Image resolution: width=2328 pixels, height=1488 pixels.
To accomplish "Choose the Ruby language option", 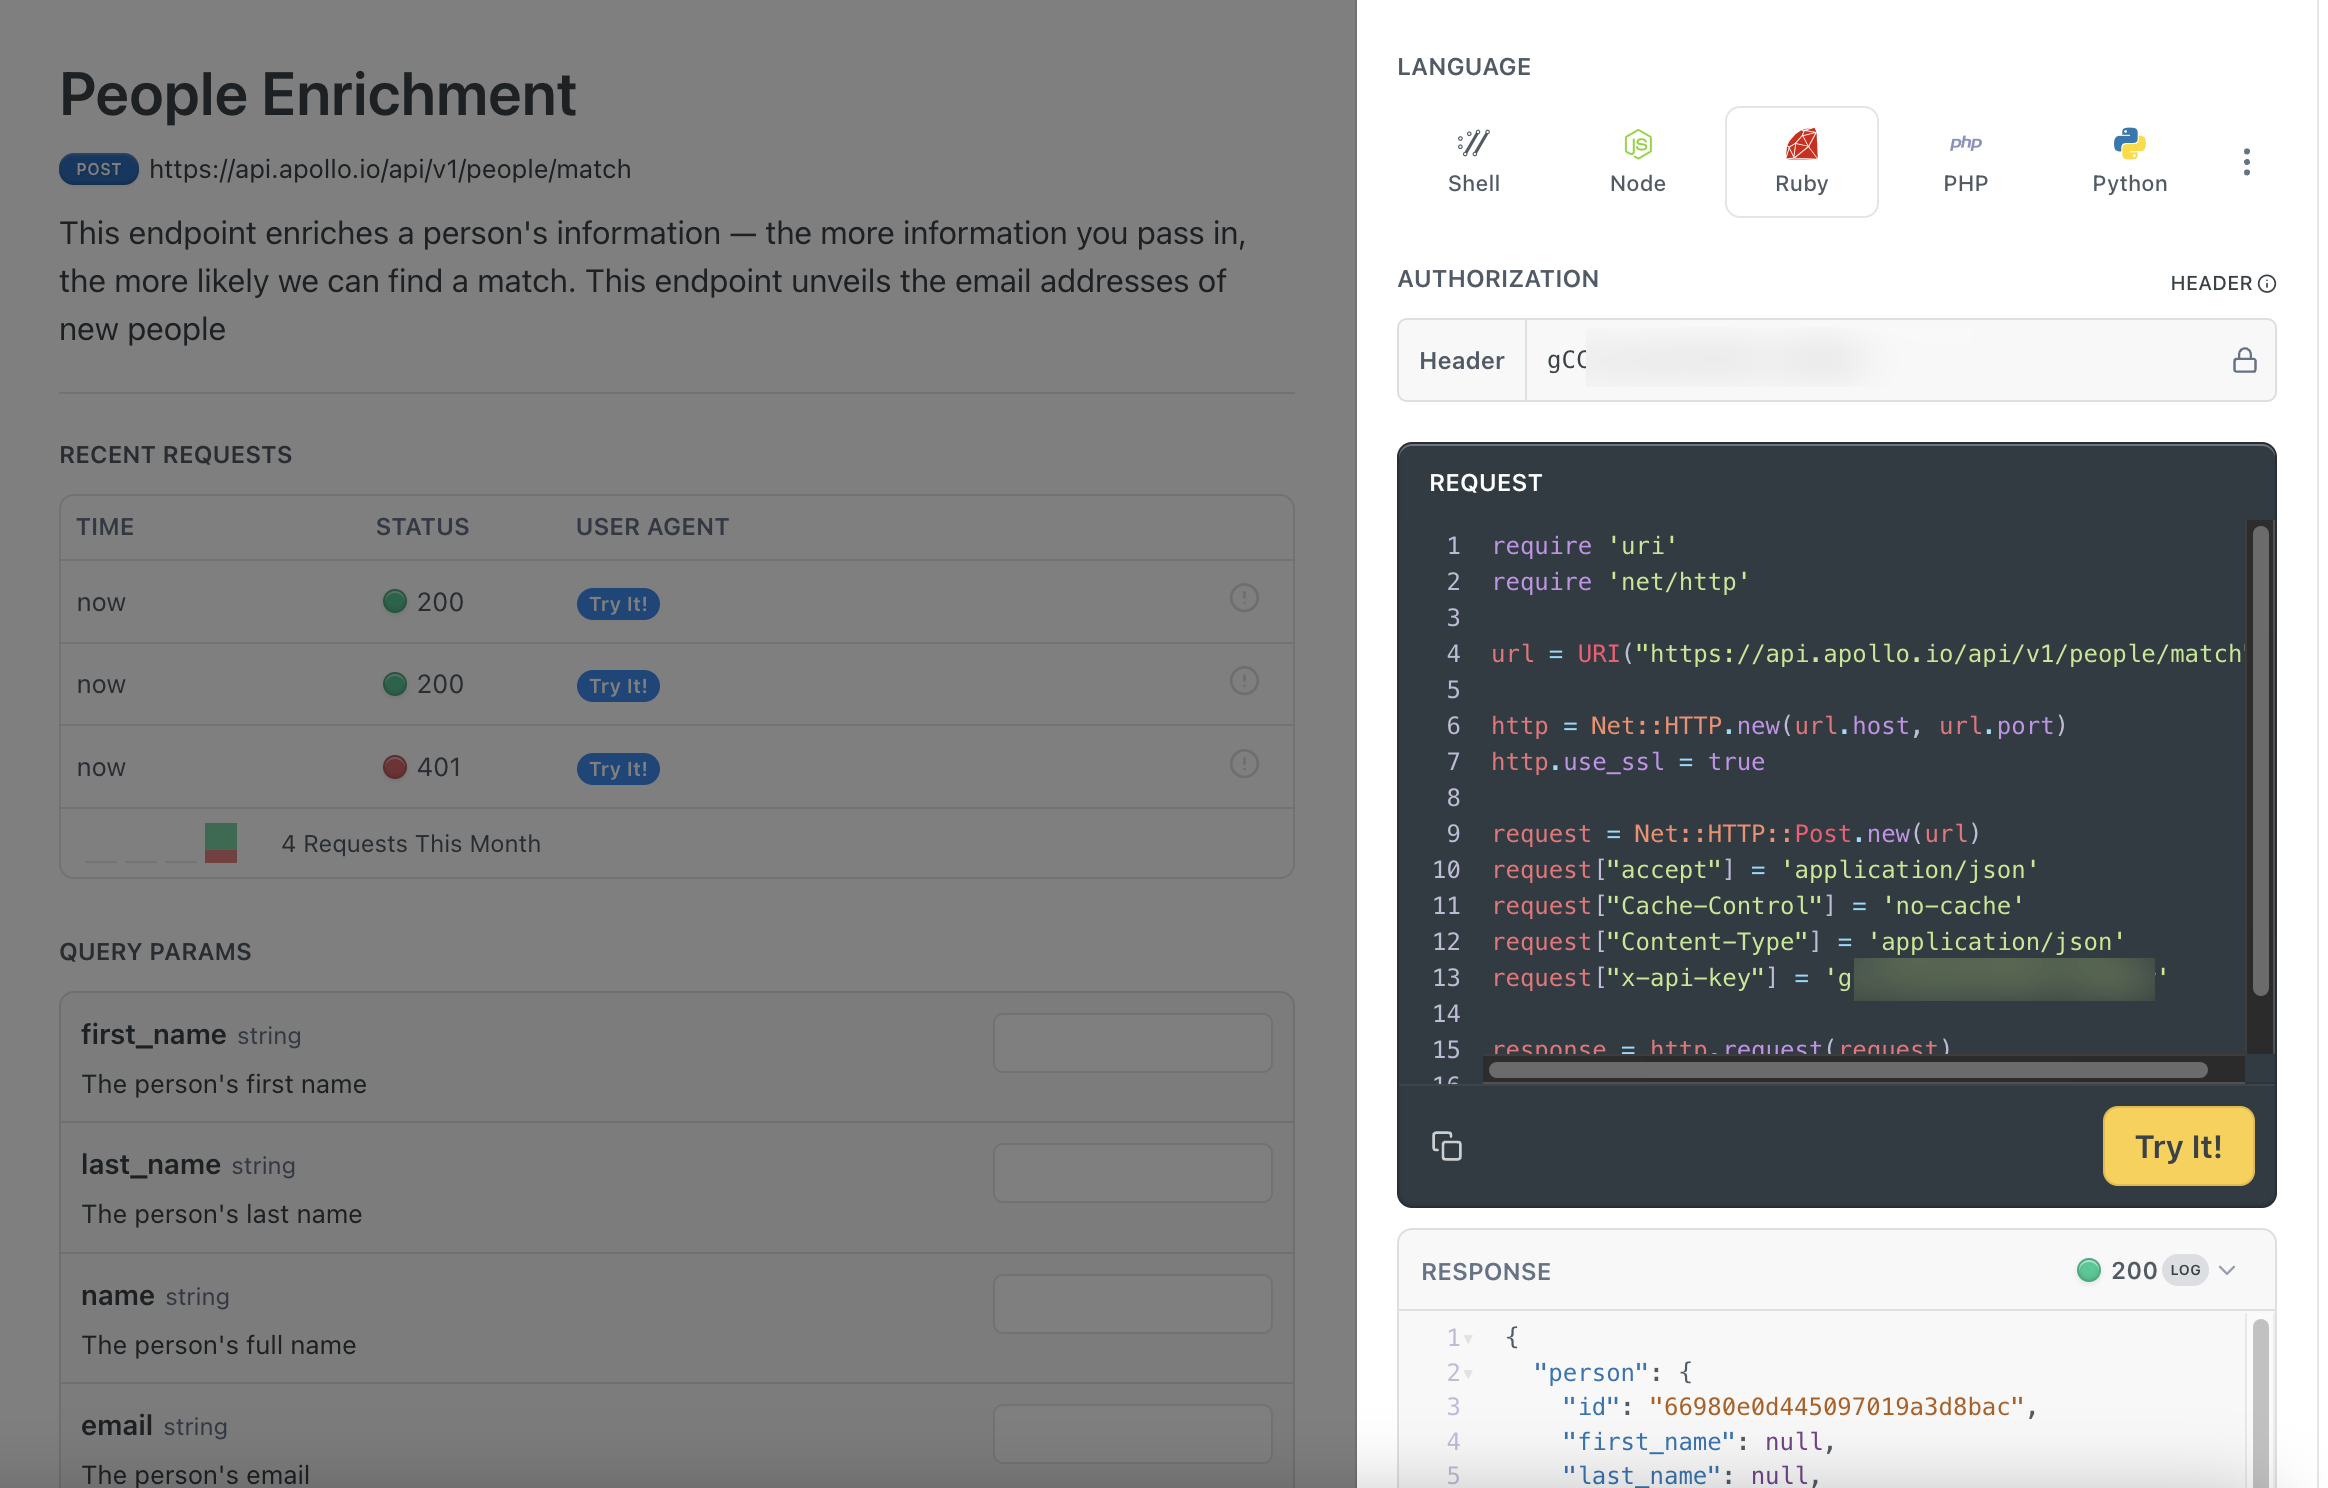I will click(x=1801, y=162).
